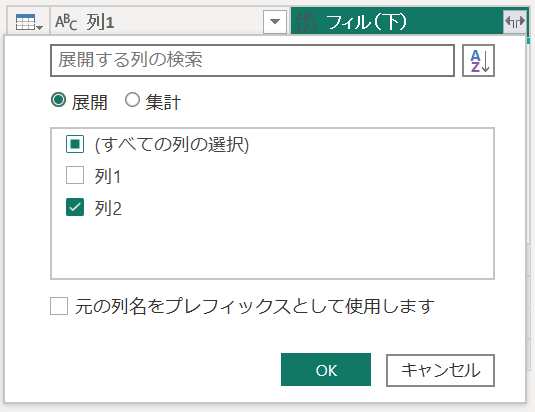535x412 pixels.
Task: Select the 展開 radio button
Action: (58, 100)
